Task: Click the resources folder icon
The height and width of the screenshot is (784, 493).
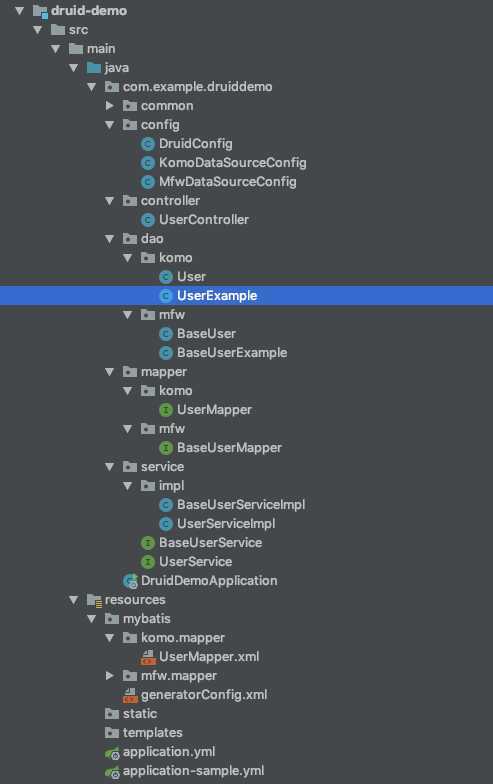Action: click(94, 600)
